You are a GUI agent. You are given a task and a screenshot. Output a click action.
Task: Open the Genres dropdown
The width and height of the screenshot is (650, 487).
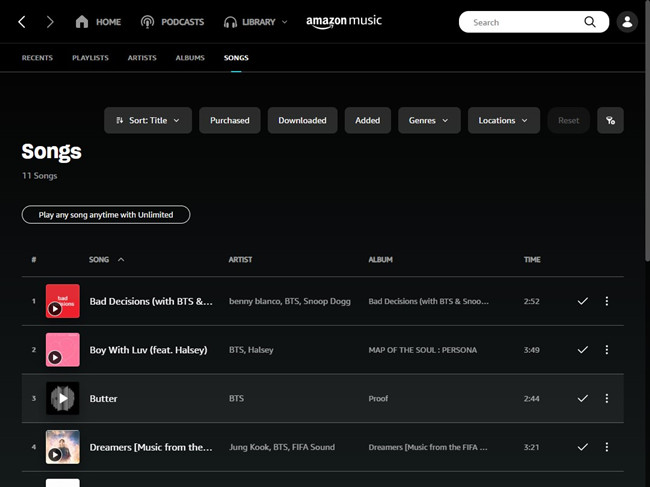tap(429, 121)
